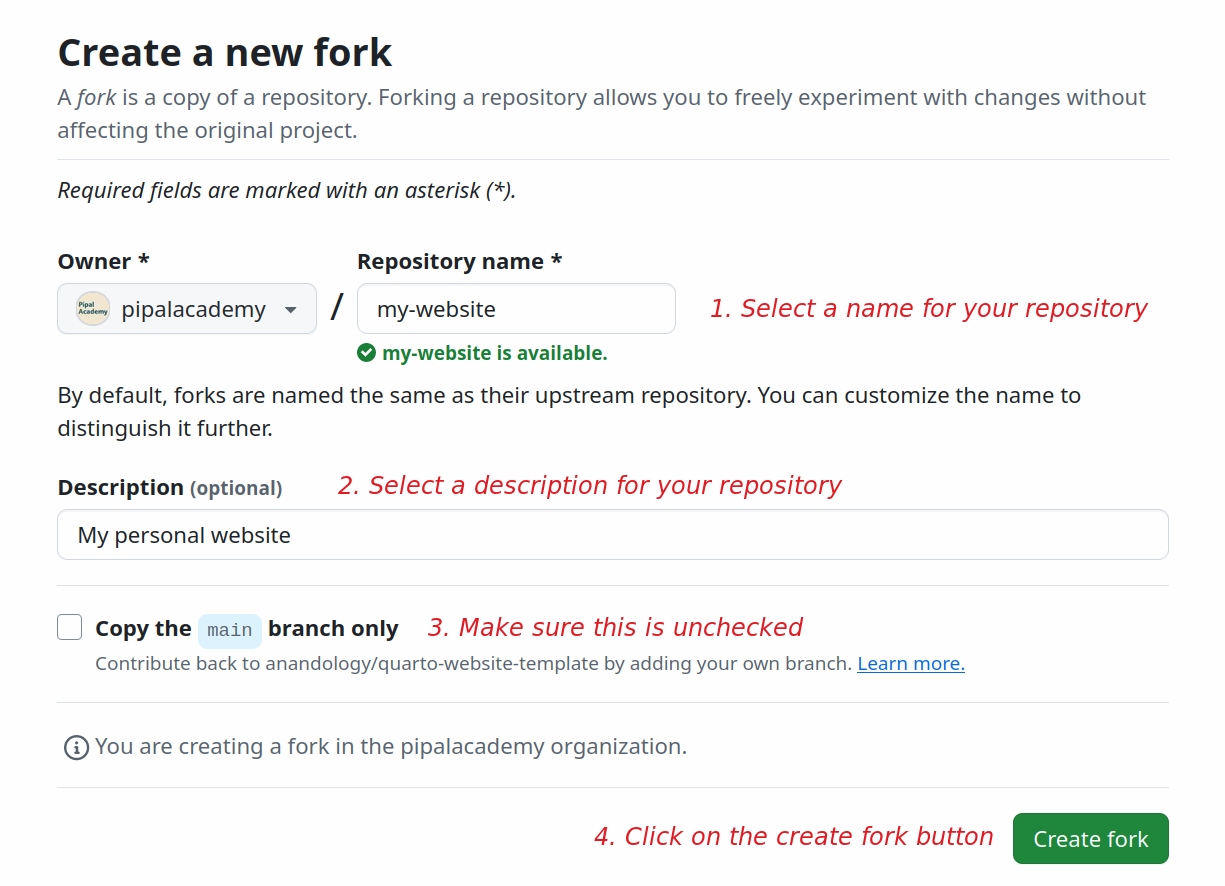Click the slash separator between owner and name
This screenshot has width=1225, height=886.
pos(337,308)
